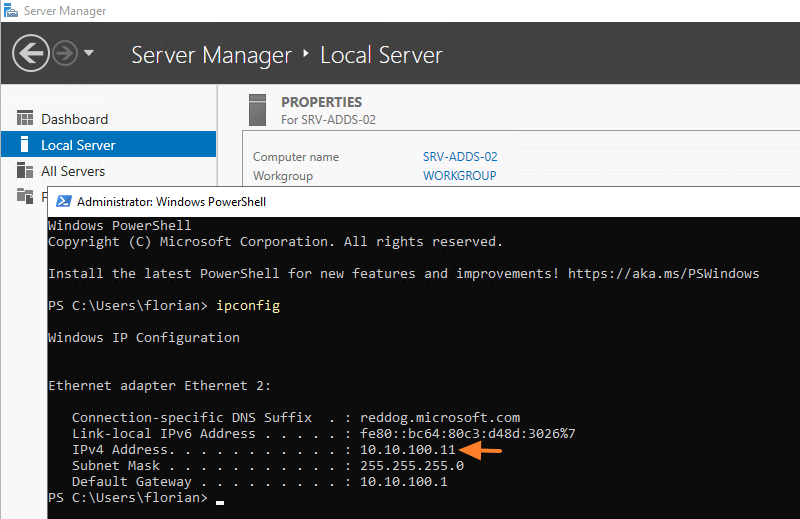The height and width of the screenshot is (519, 800).
Task: Open Dashboard in the sidebar
Action: pos(74,119)
